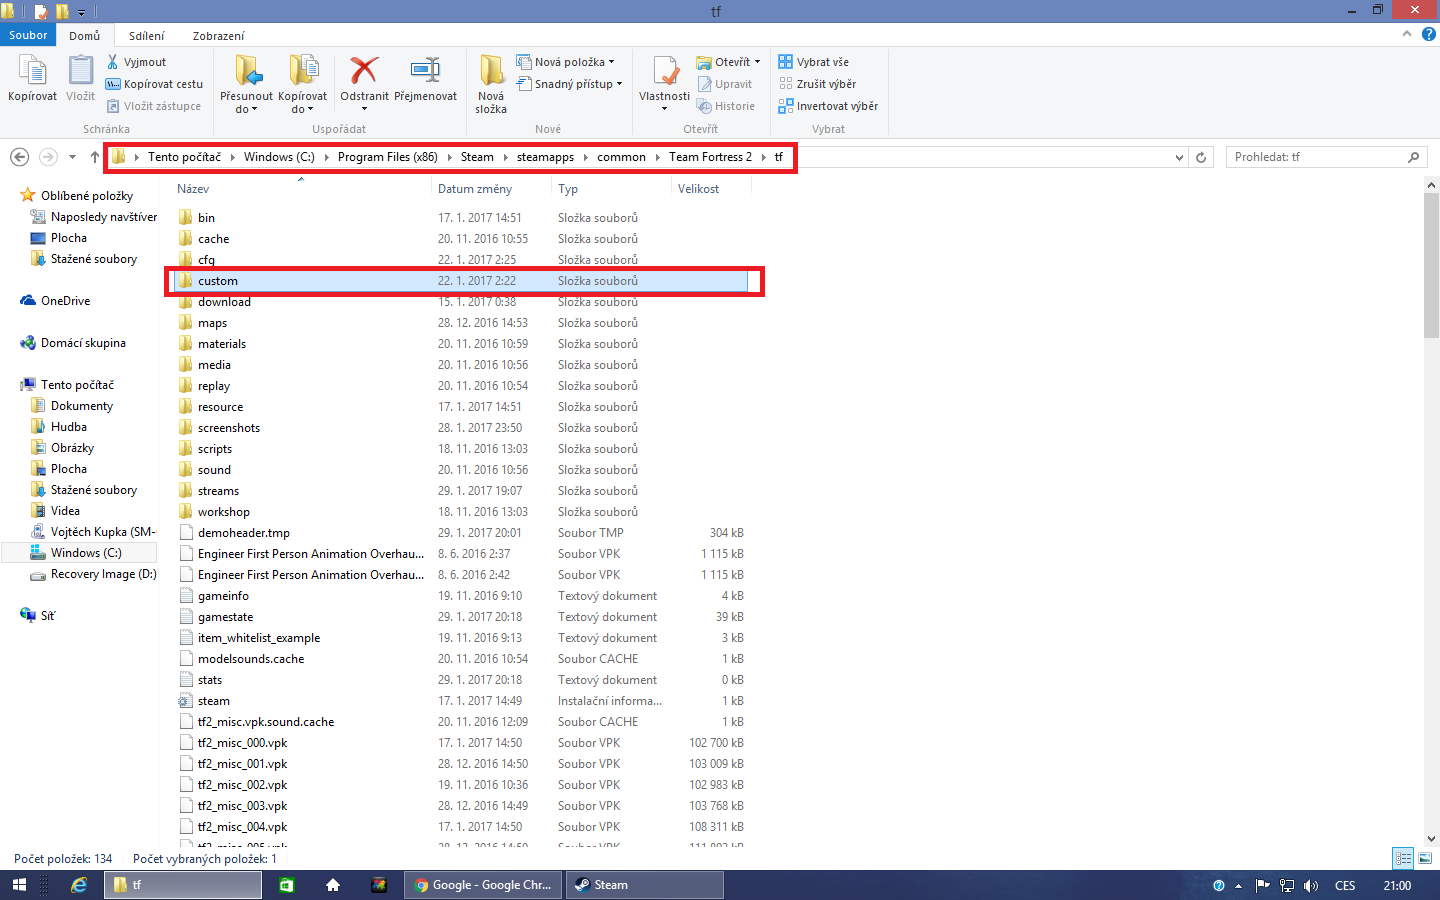Sort files by the Název column
Screen dimensions: 1440x900
(193, 189)
